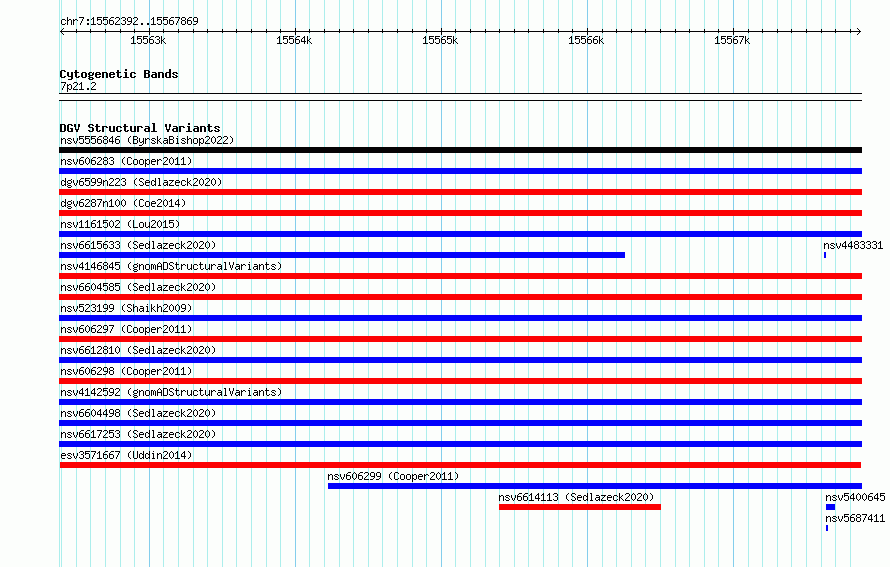Click the blue nsv606299 variant bar
Image resolution: width=890 pixels, height=567 pixels.
[595, 486]
